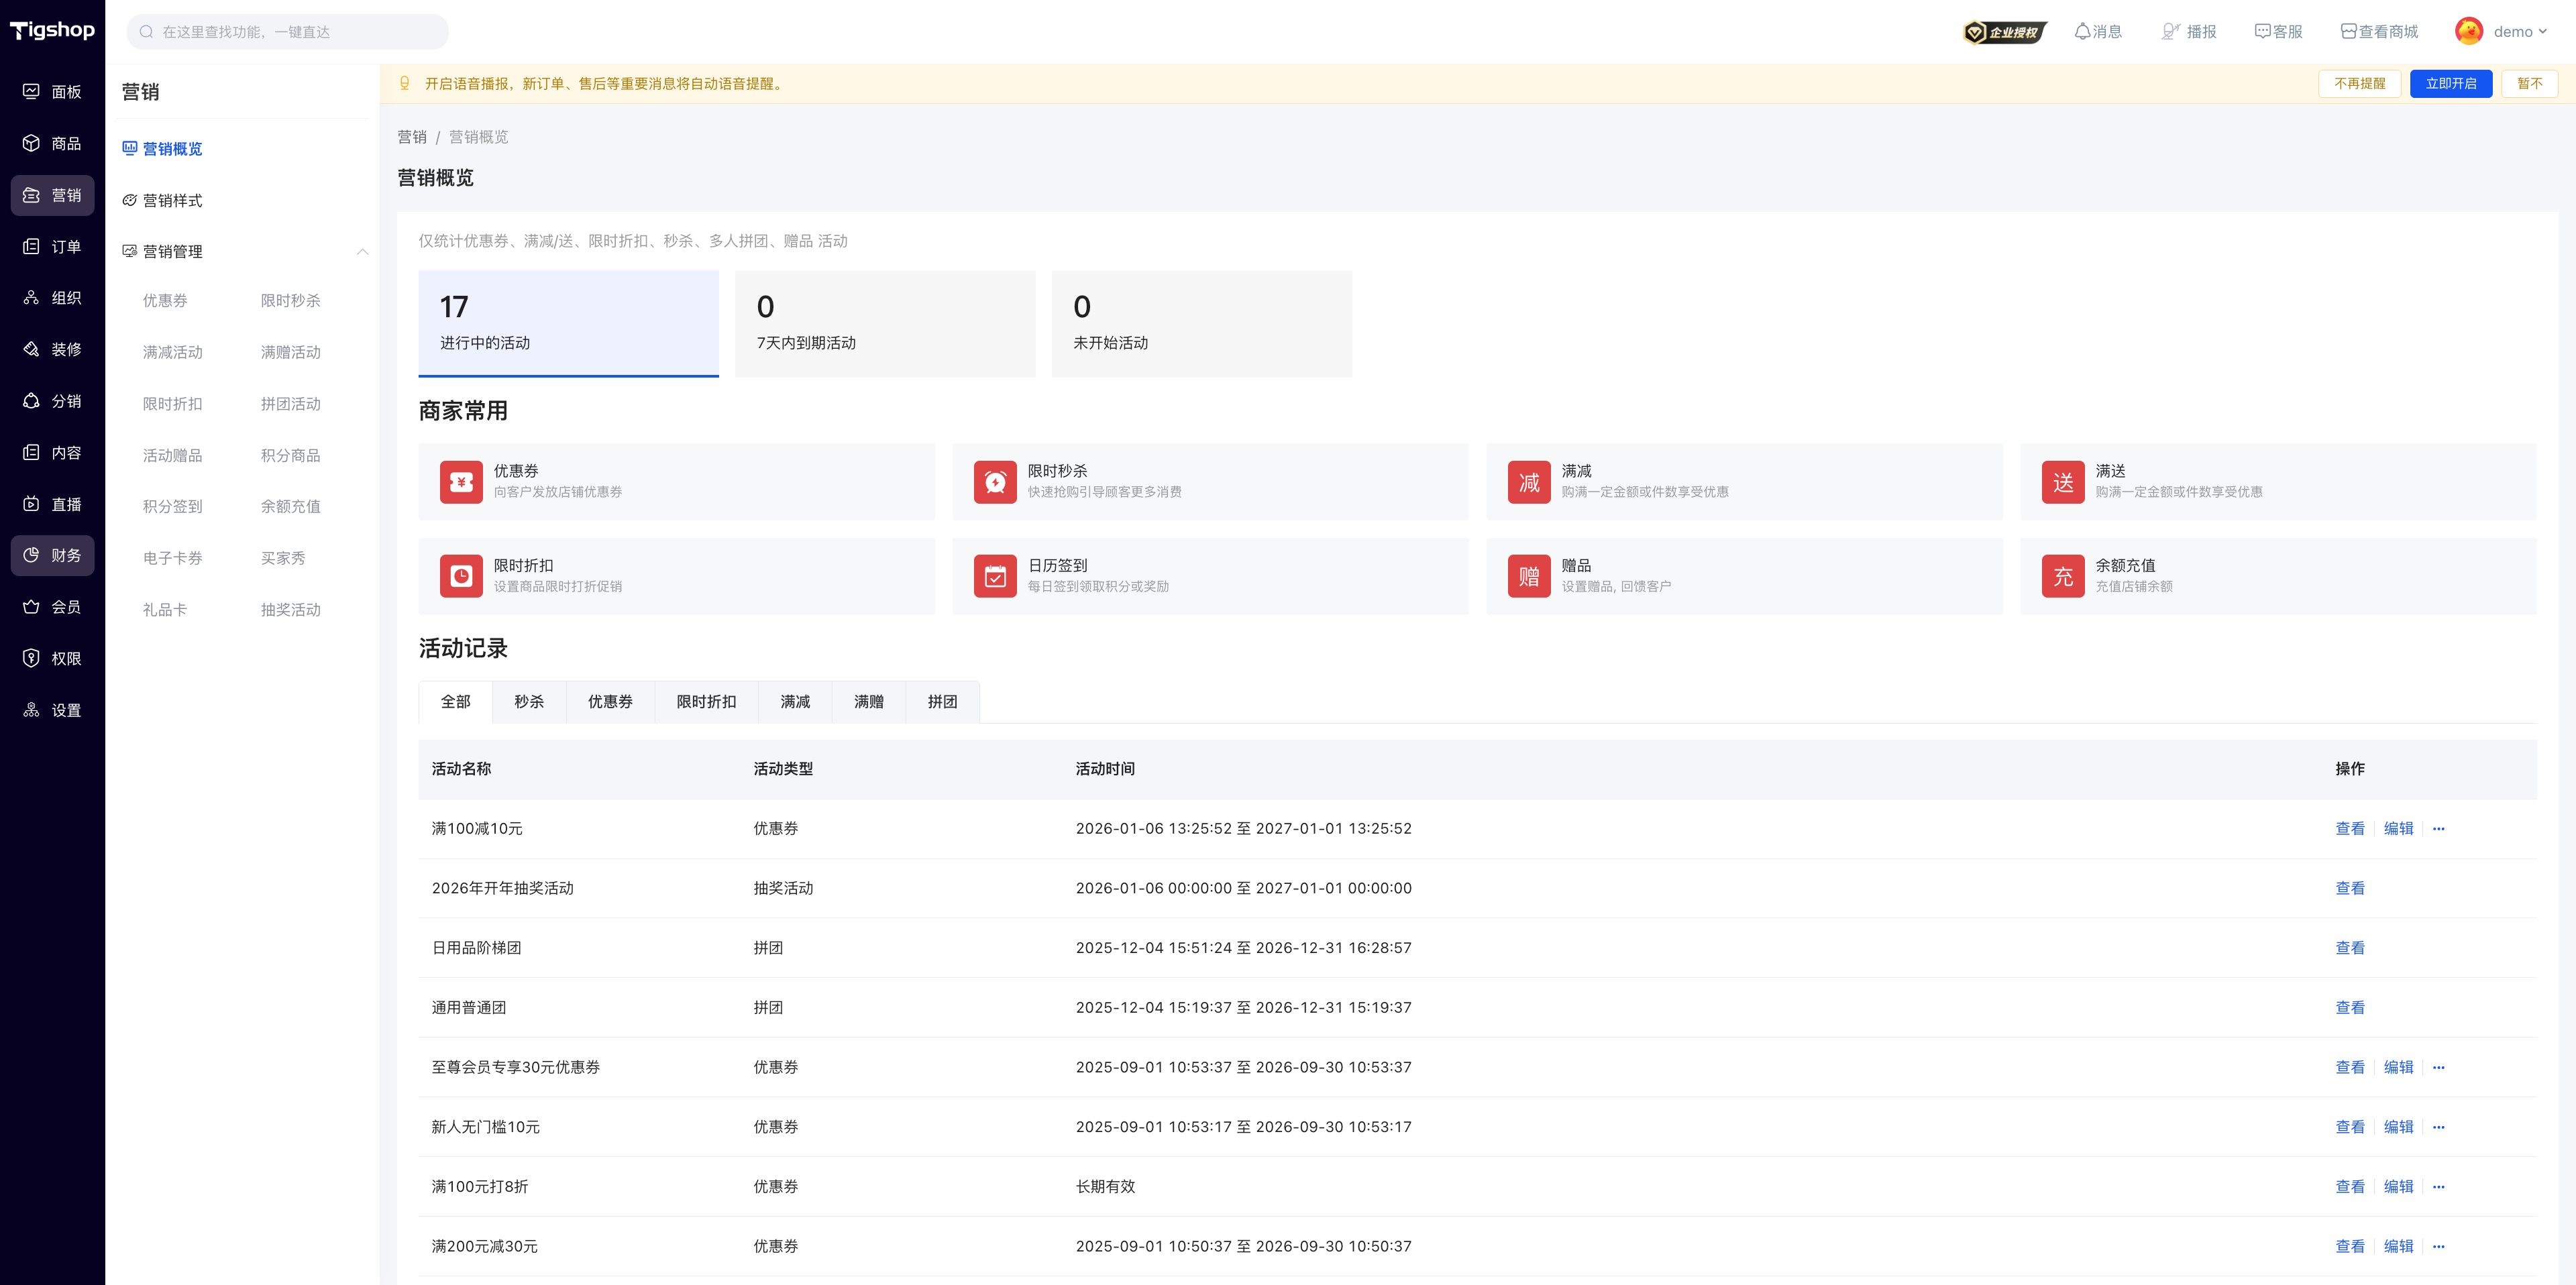The height and width of the screenshot is (1285, 2576).
Task: Click the 立即开启 voice broadcast button
Action: (x=2450, y=84)
